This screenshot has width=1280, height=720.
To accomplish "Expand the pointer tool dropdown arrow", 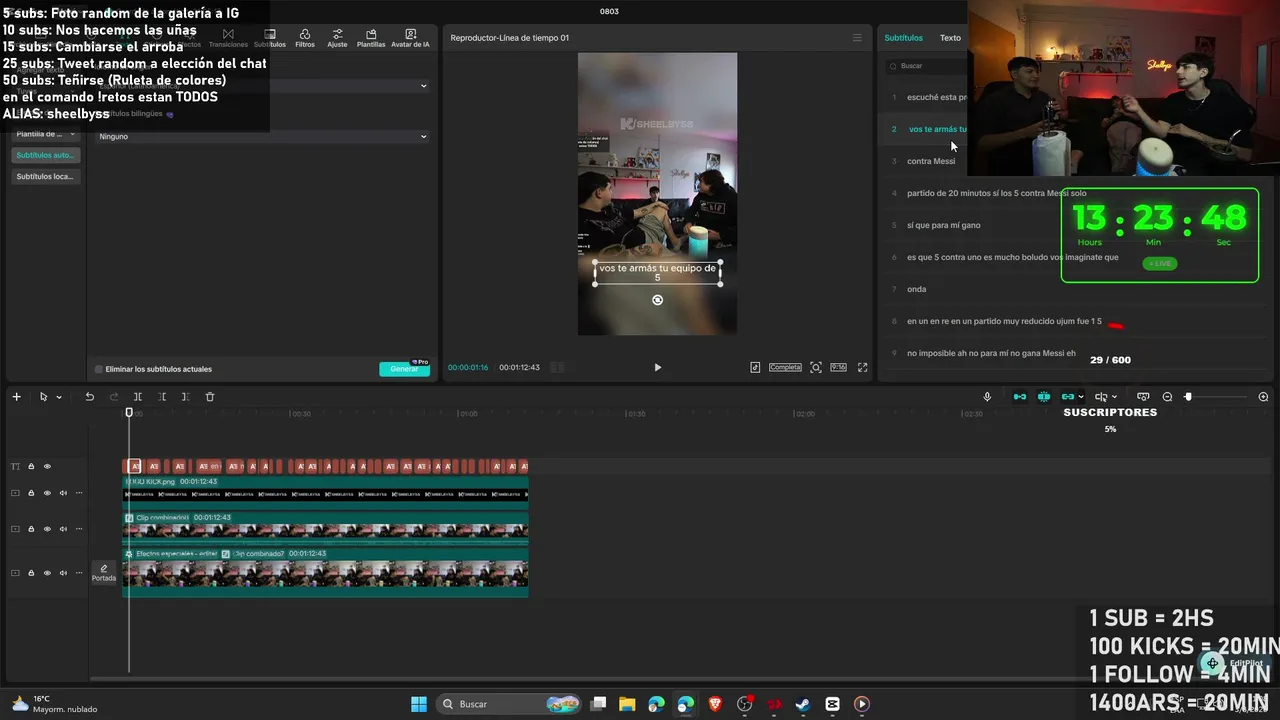I will tap(59, 397).
